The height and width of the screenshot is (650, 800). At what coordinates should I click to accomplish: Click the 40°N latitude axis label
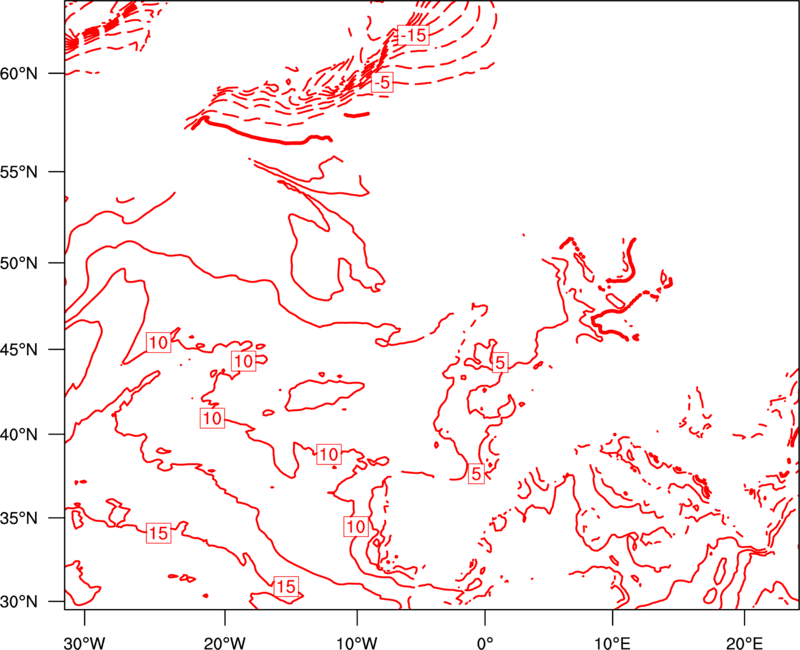[19, 434]
